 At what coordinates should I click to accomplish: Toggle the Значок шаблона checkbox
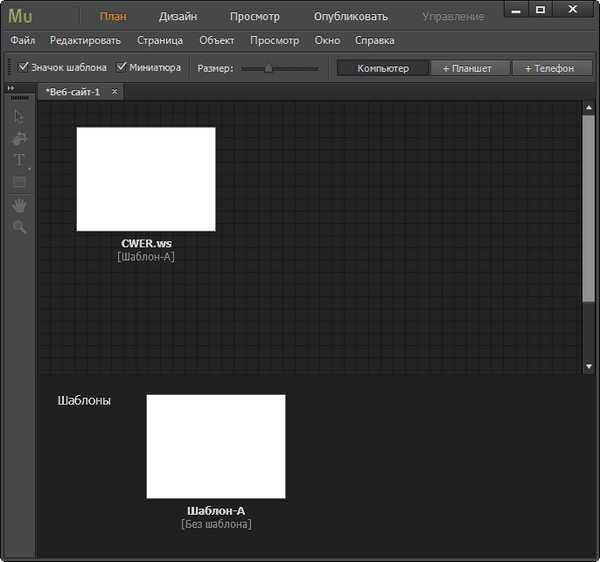(24, 68)
